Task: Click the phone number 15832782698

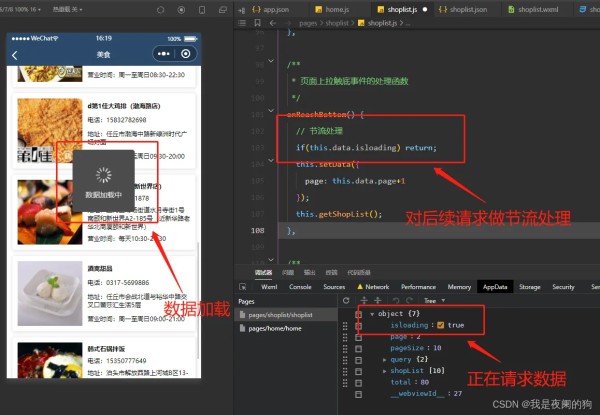Action: (x=126, y=120)
